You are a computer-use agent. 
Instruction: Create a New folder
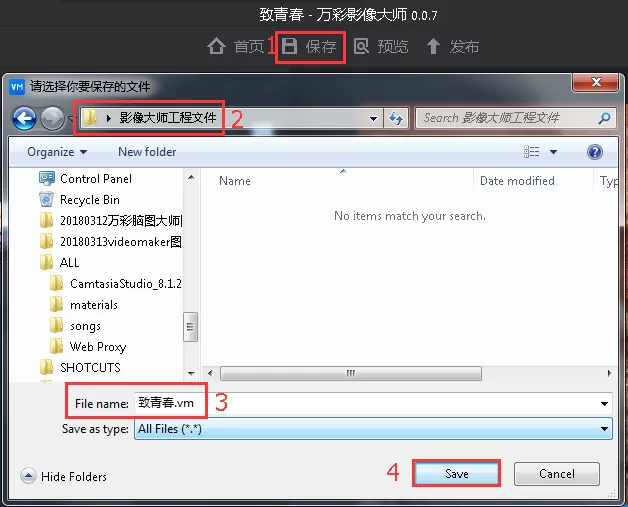pos(147,152)
